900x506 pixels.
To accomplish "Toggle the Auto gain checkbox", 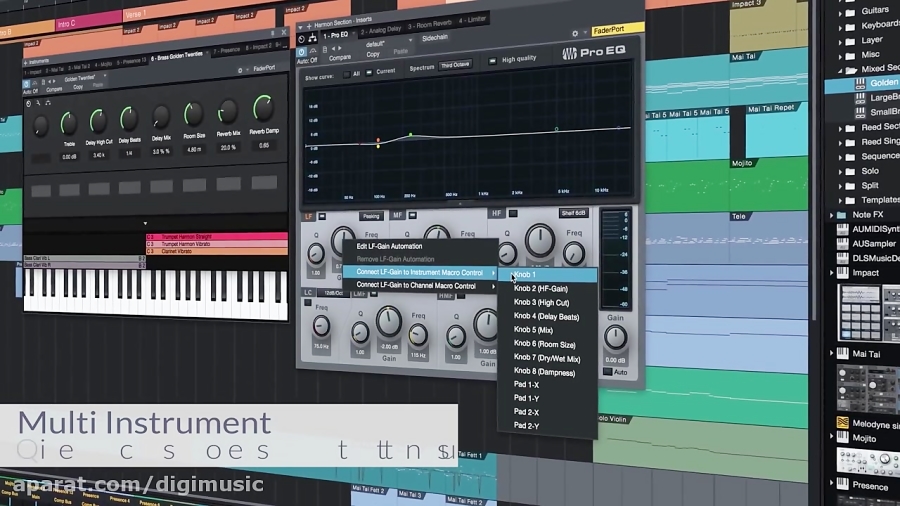I will point(607,372).
